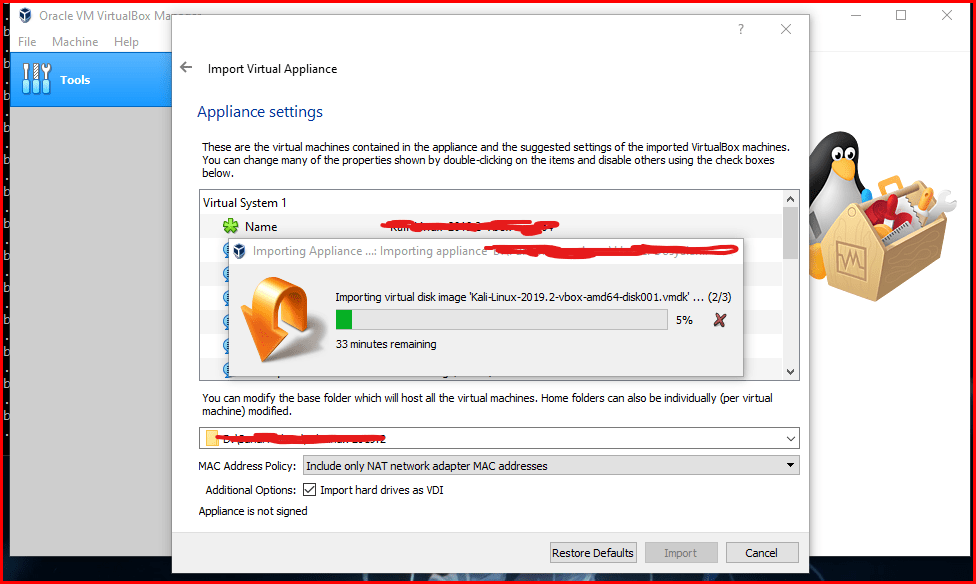Click the 5% progress label

pyautogui.click(x=684, y=320)
